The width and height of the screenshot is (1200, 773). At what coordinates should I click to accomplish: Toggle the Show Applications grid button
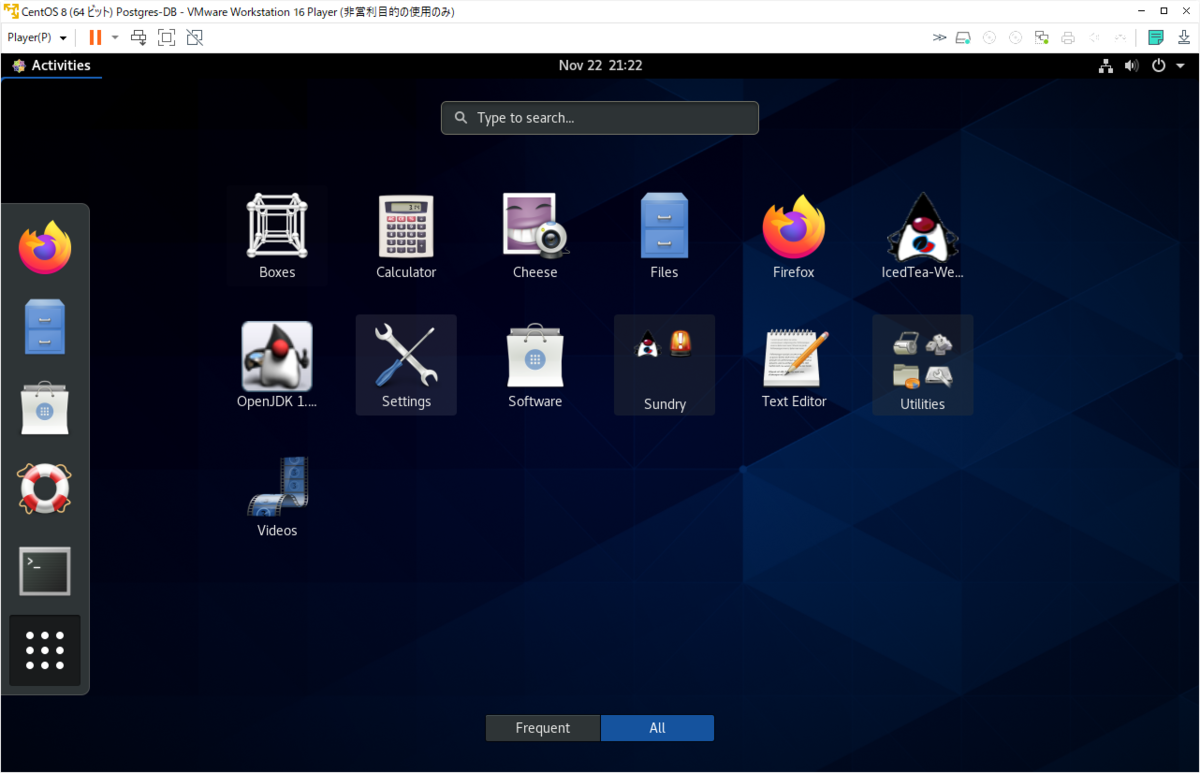point(45,650)
